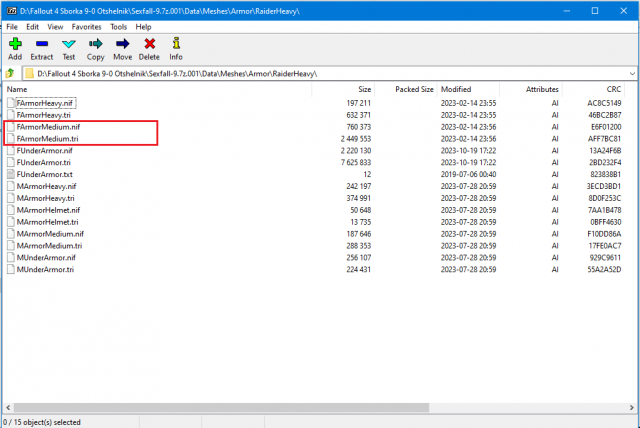The height and width of the screenshot is (428, 640).
Task: Open the File menu
Action: click(13, 26)
